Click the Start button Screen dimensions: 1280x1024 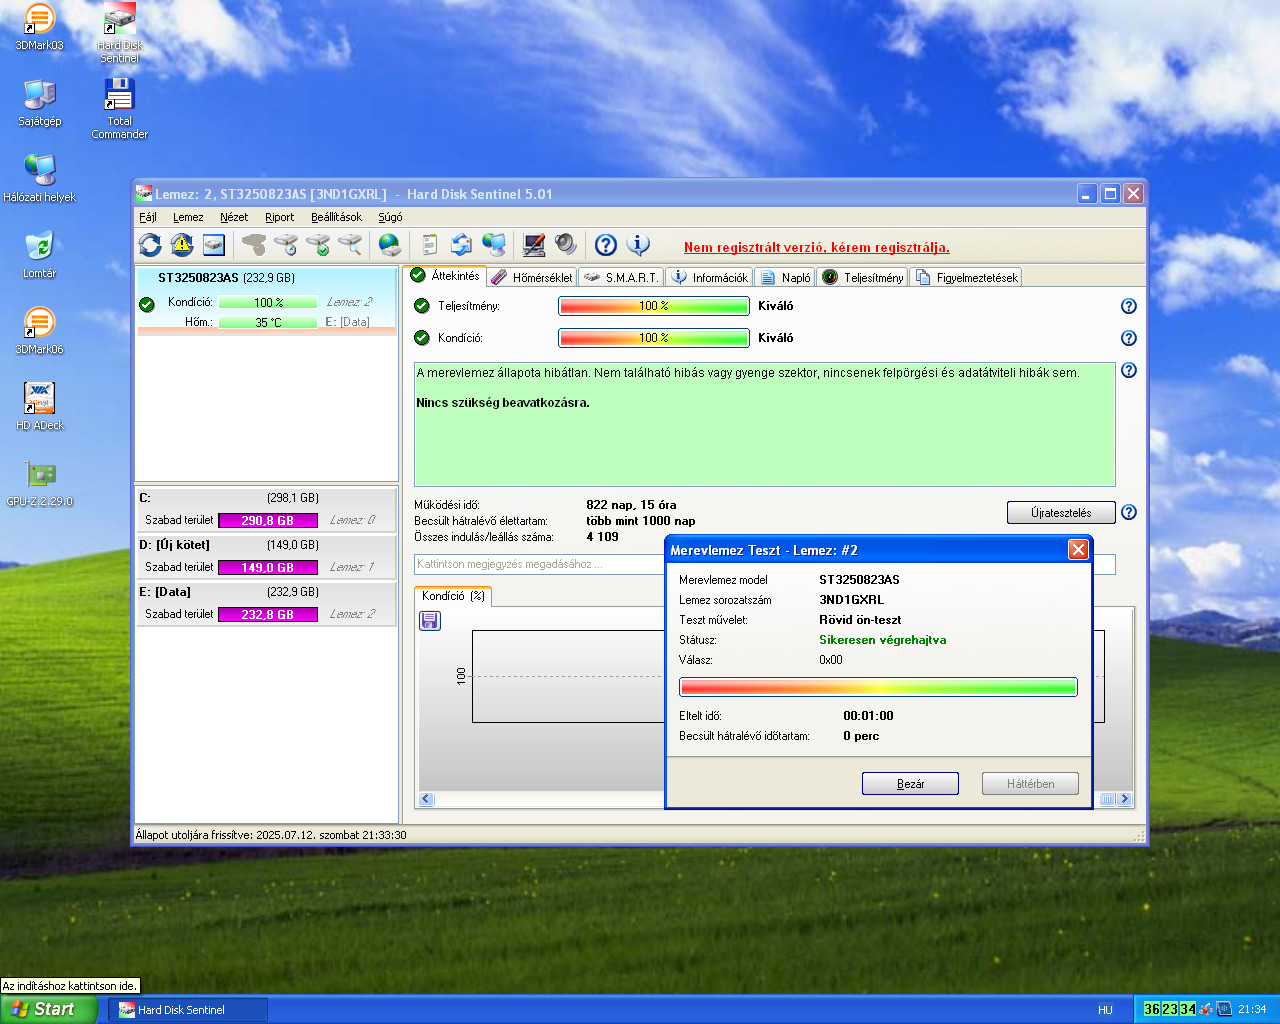[49, 1009]
